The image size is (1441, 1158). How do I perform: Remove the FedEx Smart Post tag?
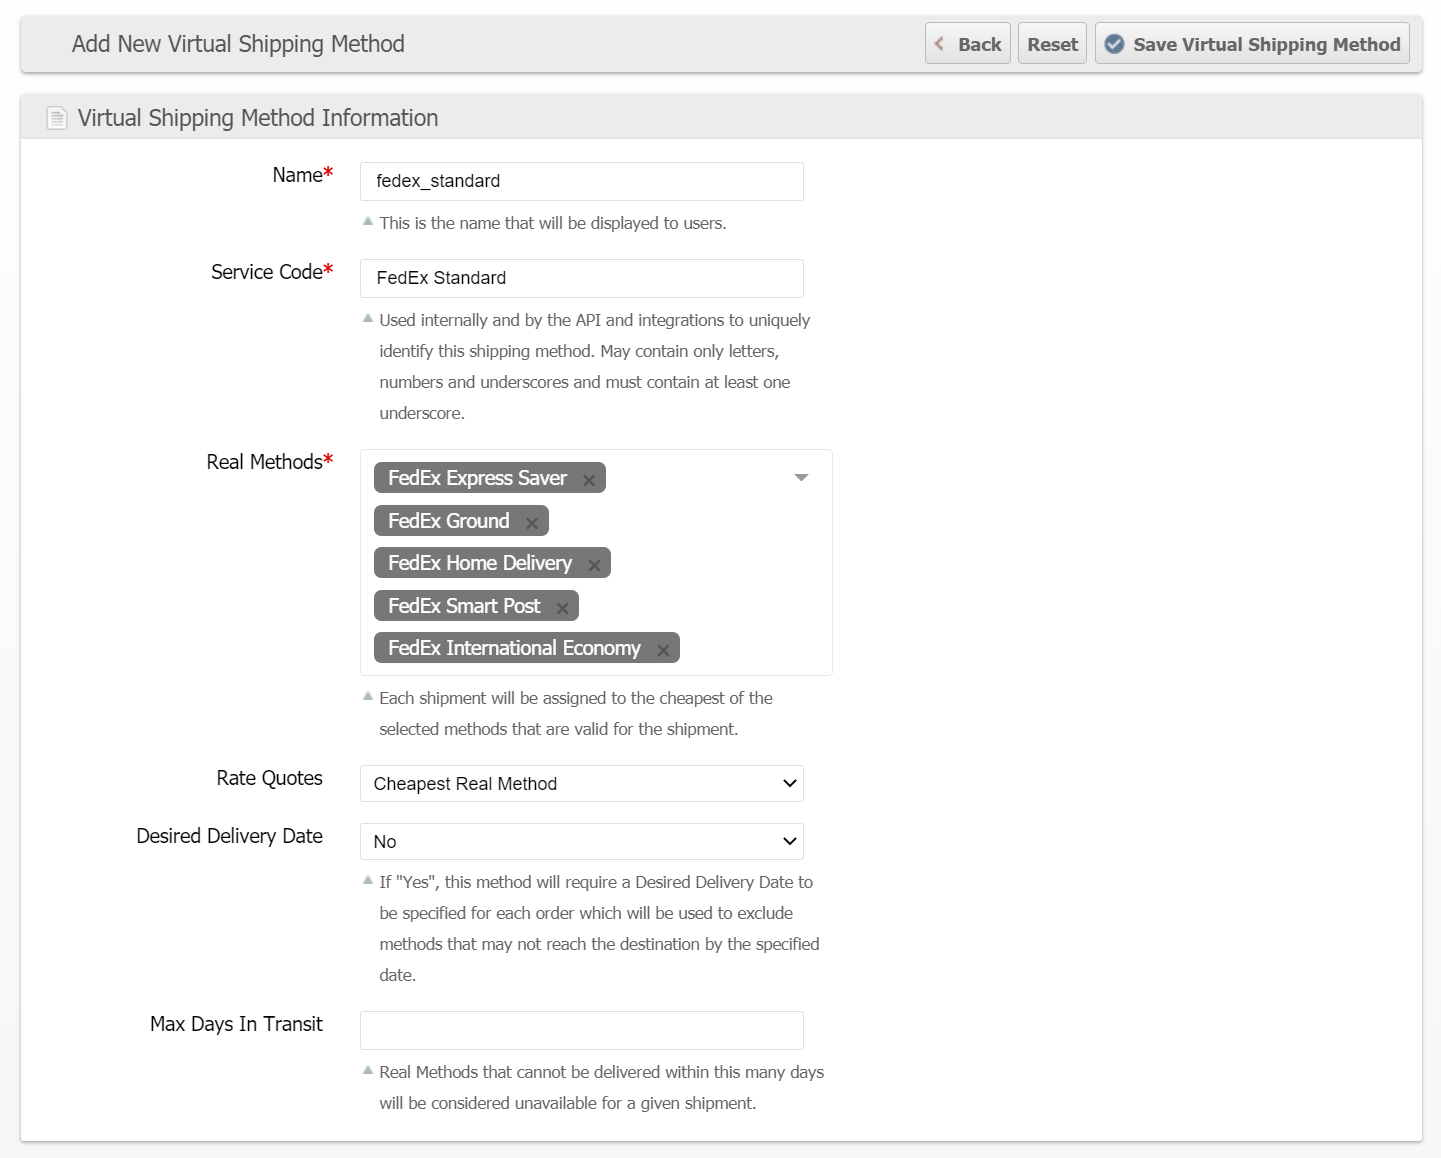pyautogui.click(x=562, y=608)
